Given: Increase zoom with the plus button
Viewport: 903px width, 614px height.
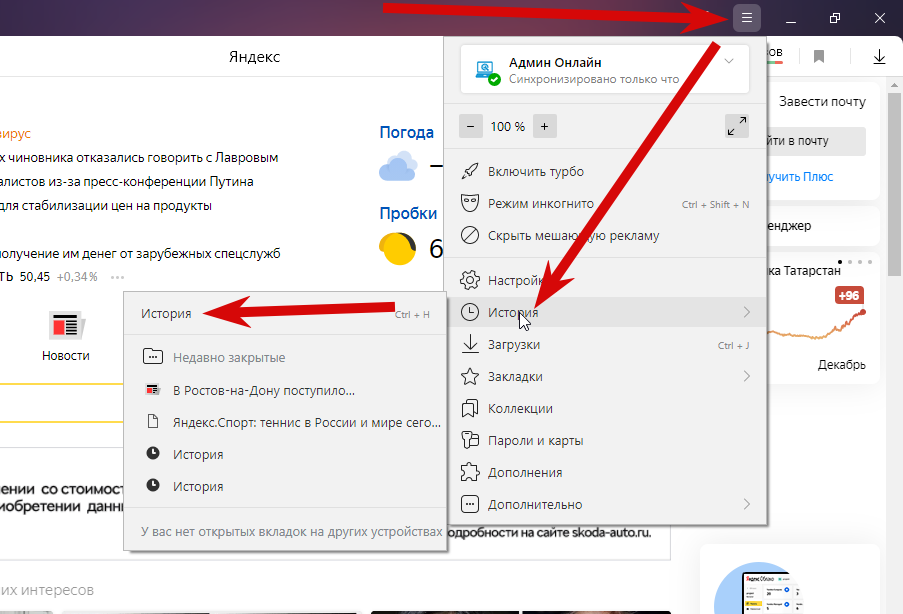Looking at the screenshot, I should [x=545, y=126].
